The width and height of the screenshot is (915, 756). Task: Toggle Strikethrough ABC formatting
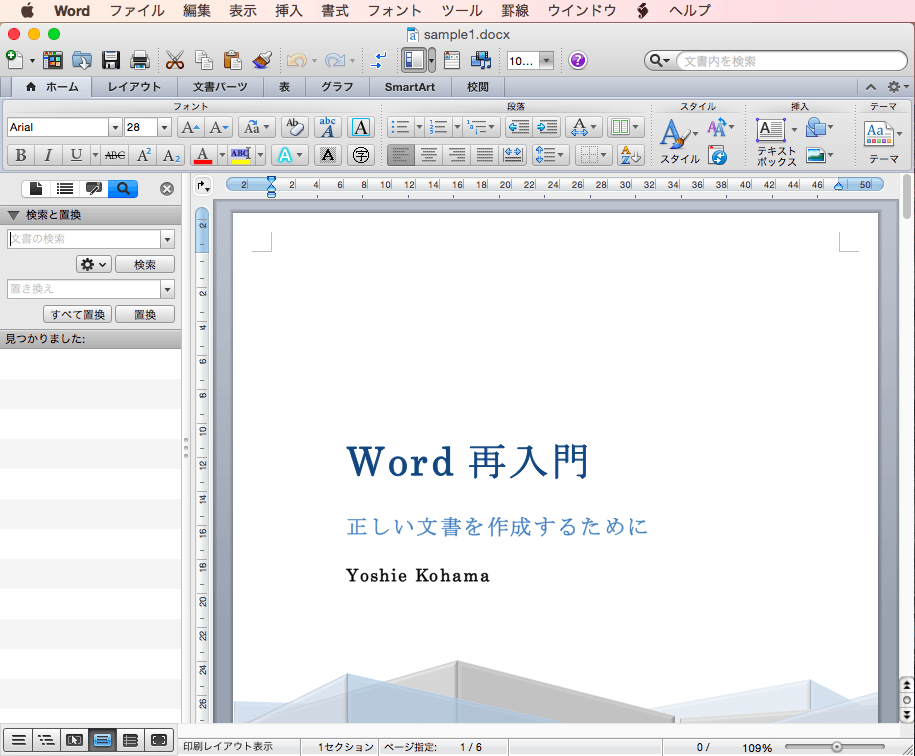click(x=115, y=155)
